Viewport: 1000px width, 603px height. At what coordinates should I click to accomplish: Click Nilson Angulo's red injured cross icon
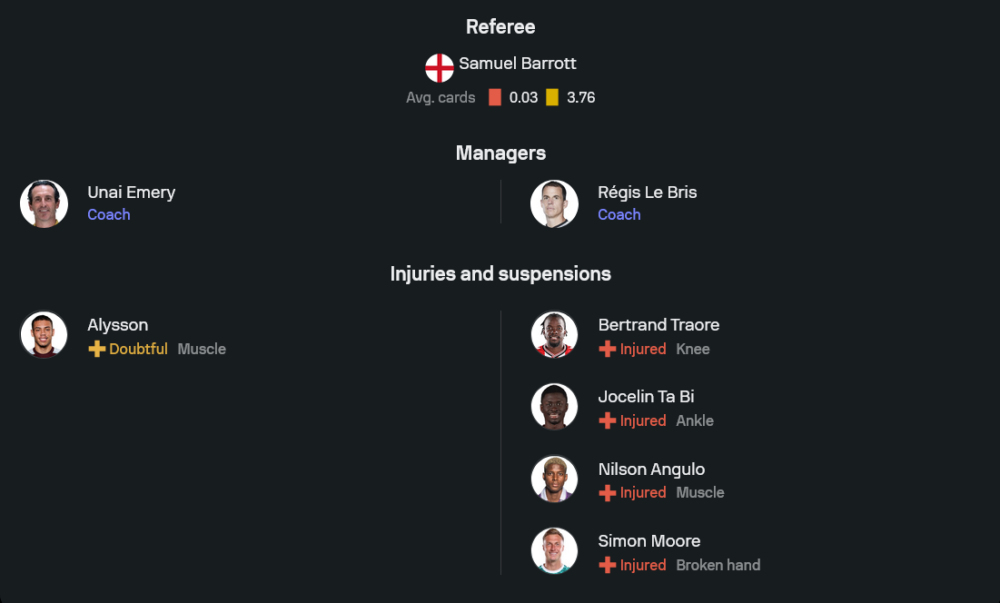point(607,493)
